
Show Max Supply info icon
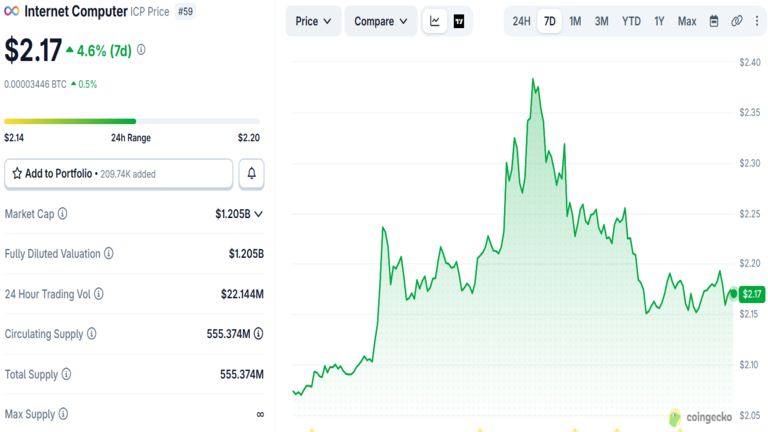click(63, 414)
